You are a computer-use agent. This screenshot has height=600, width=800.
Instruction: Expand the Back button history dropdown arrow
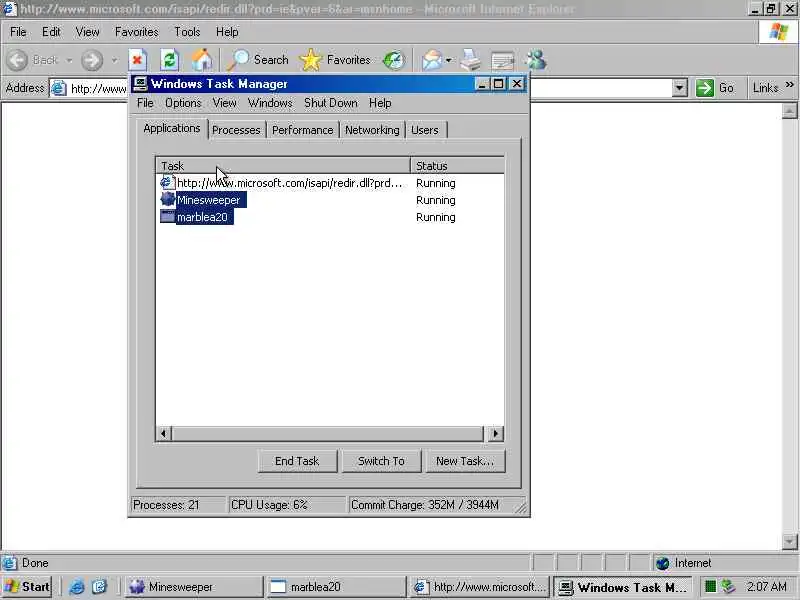point(69,60)
